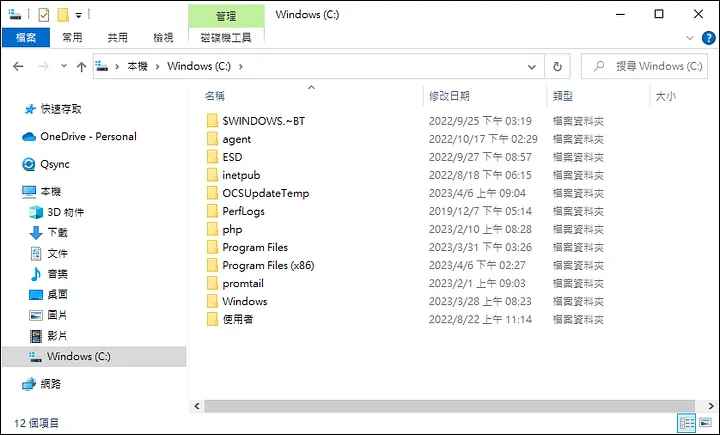Open the address bar history dropdown
This screenshot has height=435, width=720.
[532, 67]
